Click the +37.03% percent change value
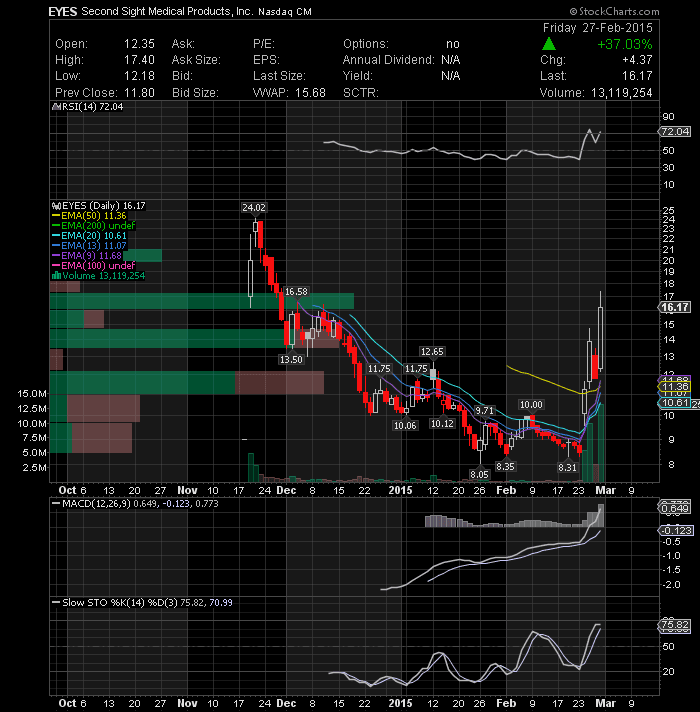700x712 pixels. pos(625,44)
